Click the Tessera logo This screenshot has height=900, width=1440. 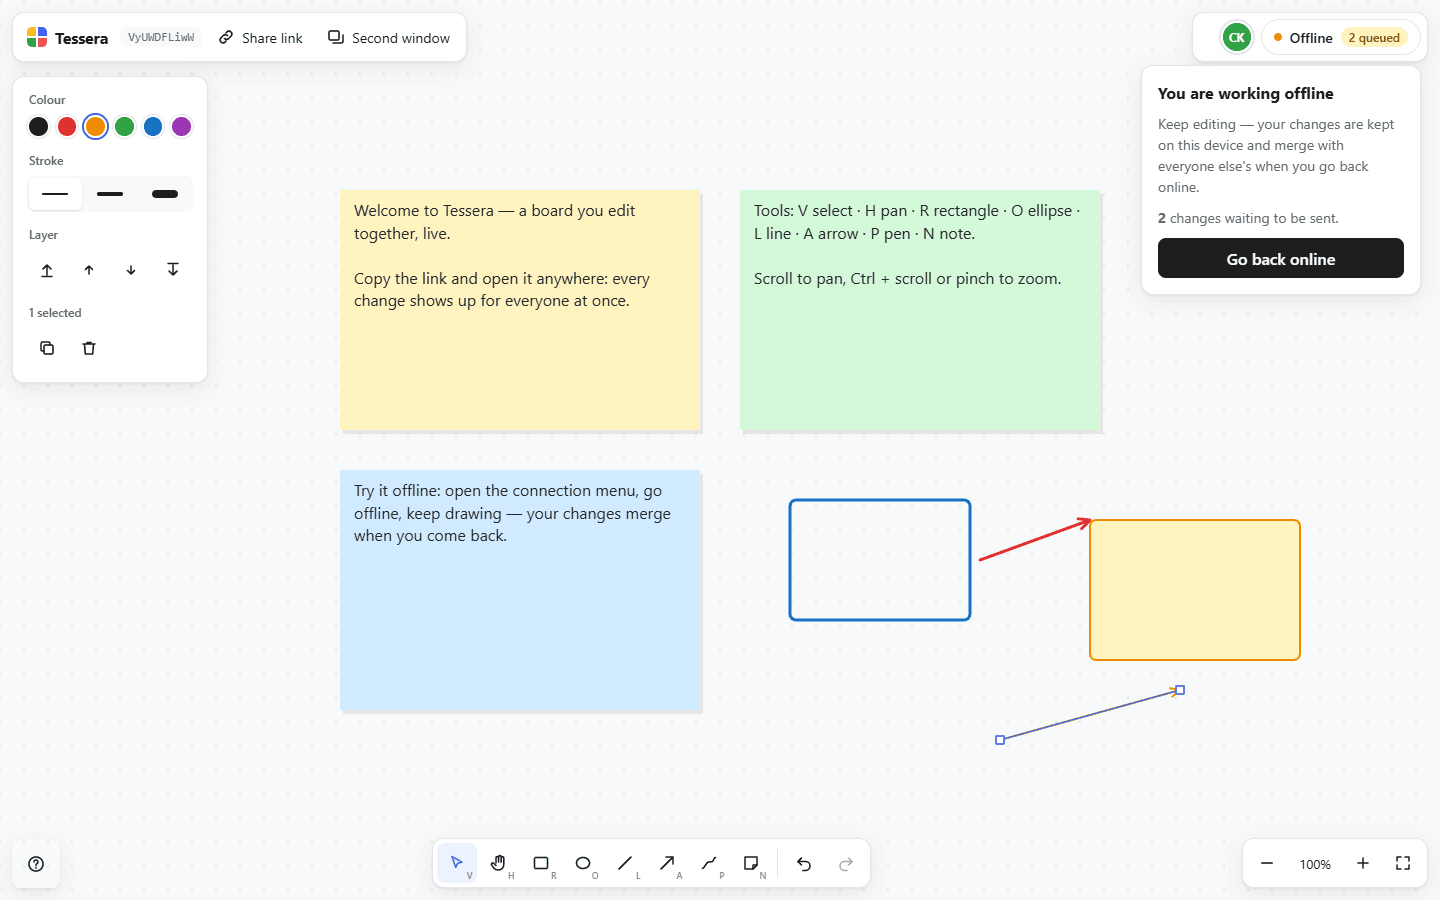37,38
